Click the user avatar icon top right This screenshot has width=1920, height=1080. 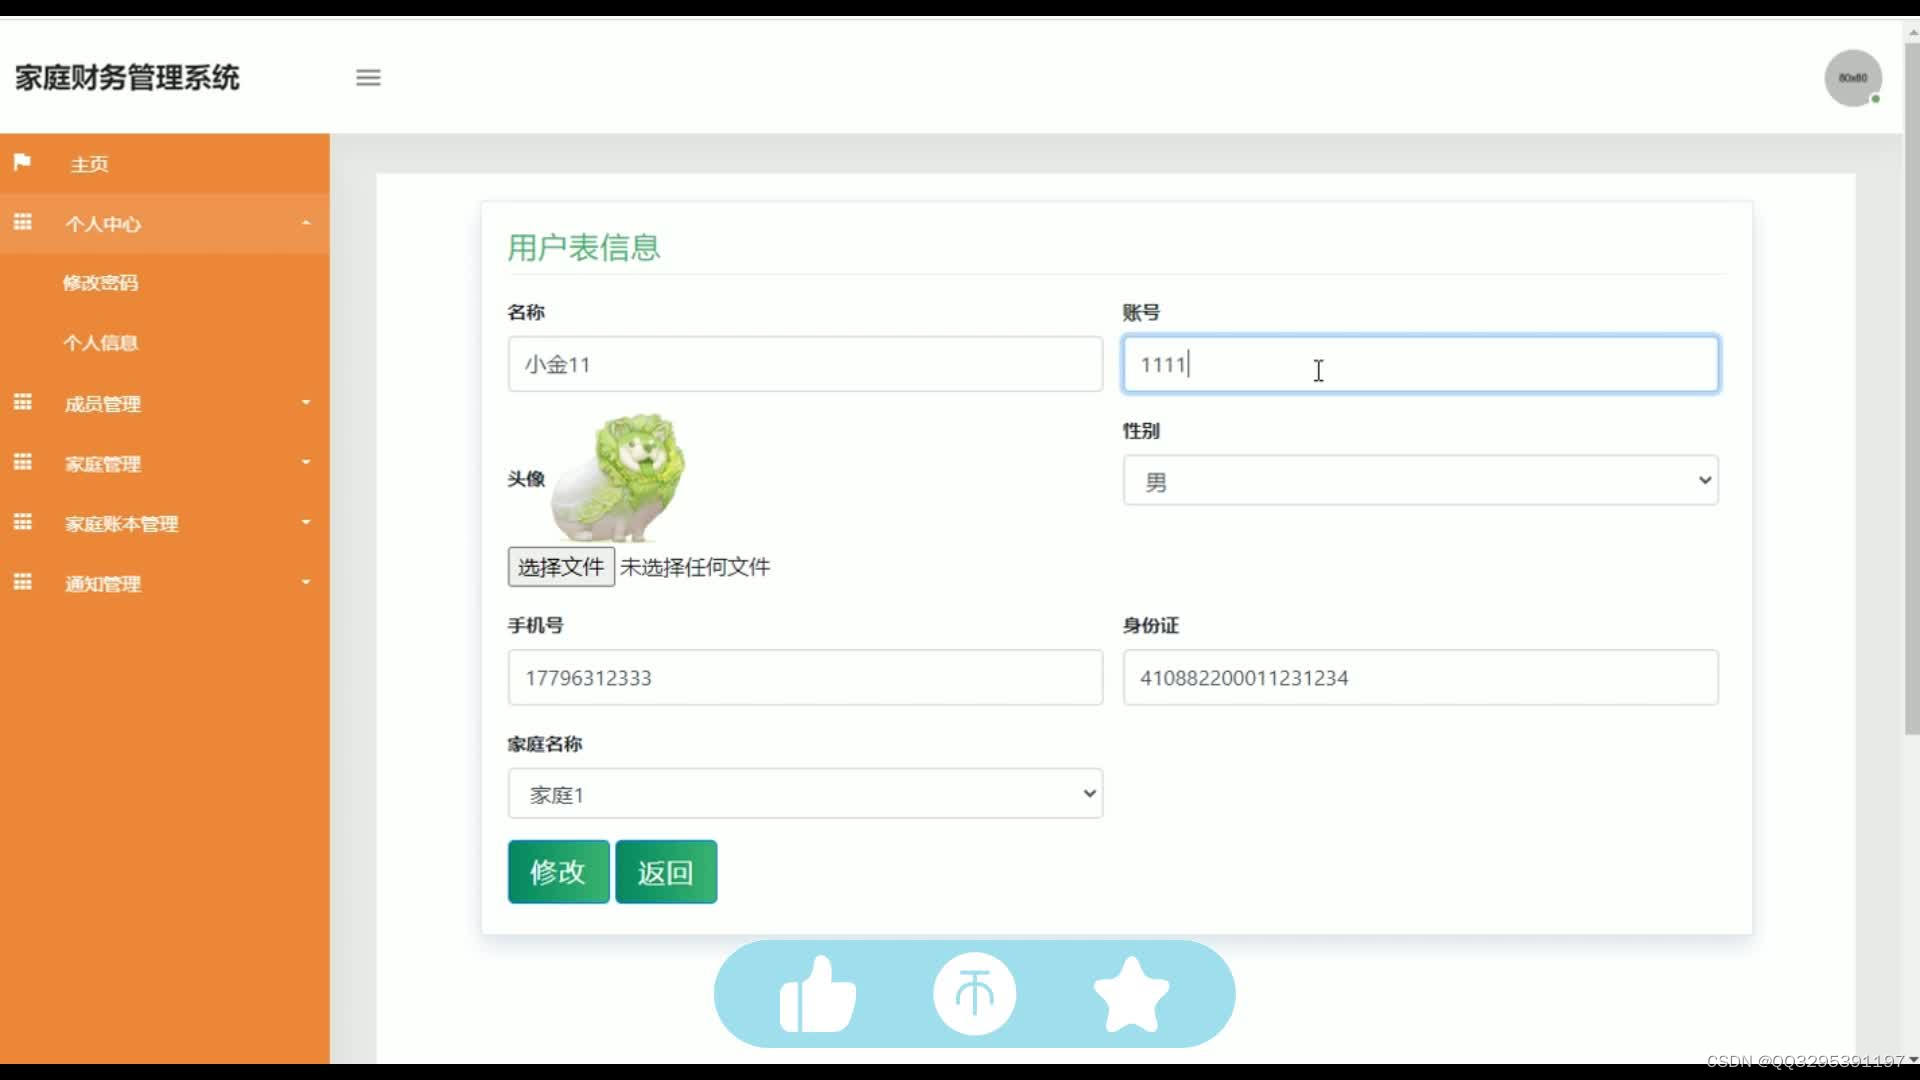click(x=1853, y=76)
